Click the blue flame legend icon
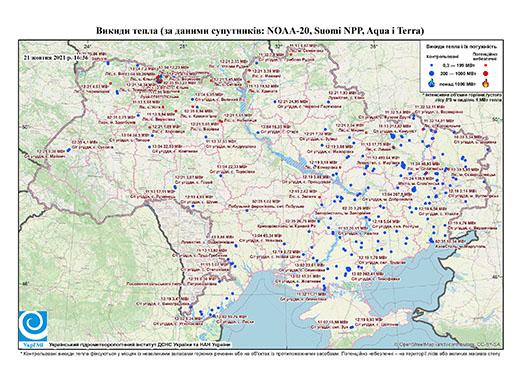This screenshot has width=520, height=368. pos(432,83)
